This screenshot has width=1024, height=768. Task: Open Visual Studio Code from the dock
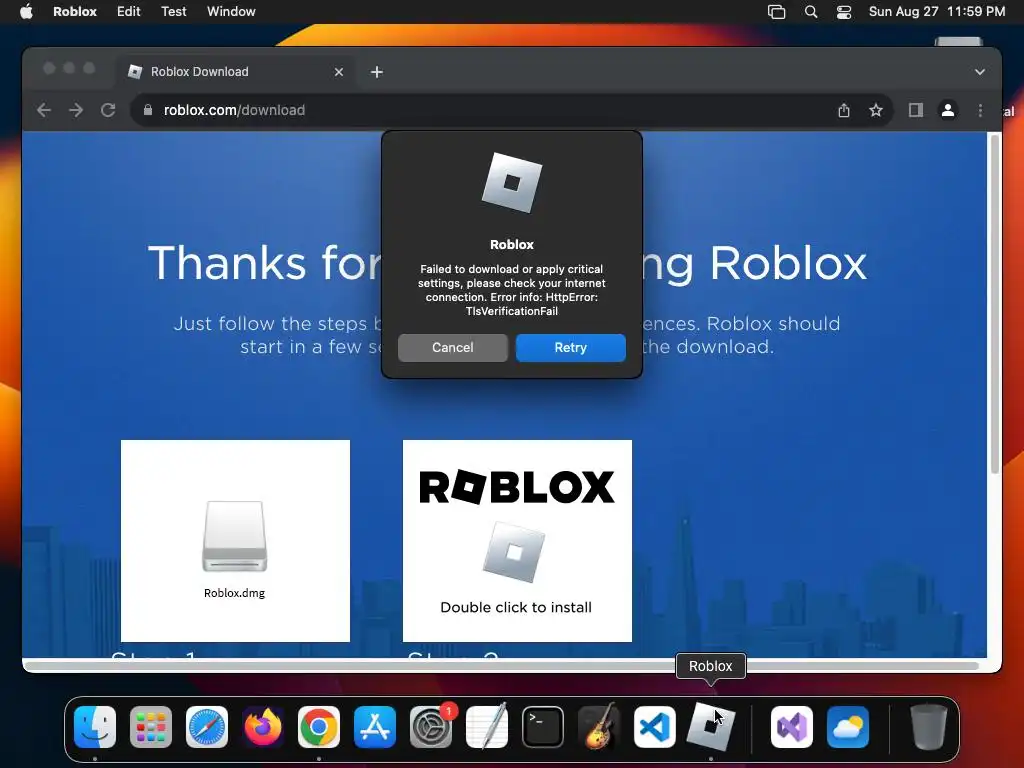655,727
